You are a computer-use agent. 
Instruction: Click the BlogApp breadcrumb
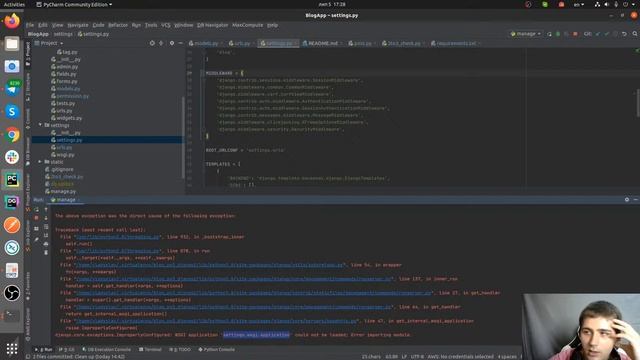[x=38, y=34]
